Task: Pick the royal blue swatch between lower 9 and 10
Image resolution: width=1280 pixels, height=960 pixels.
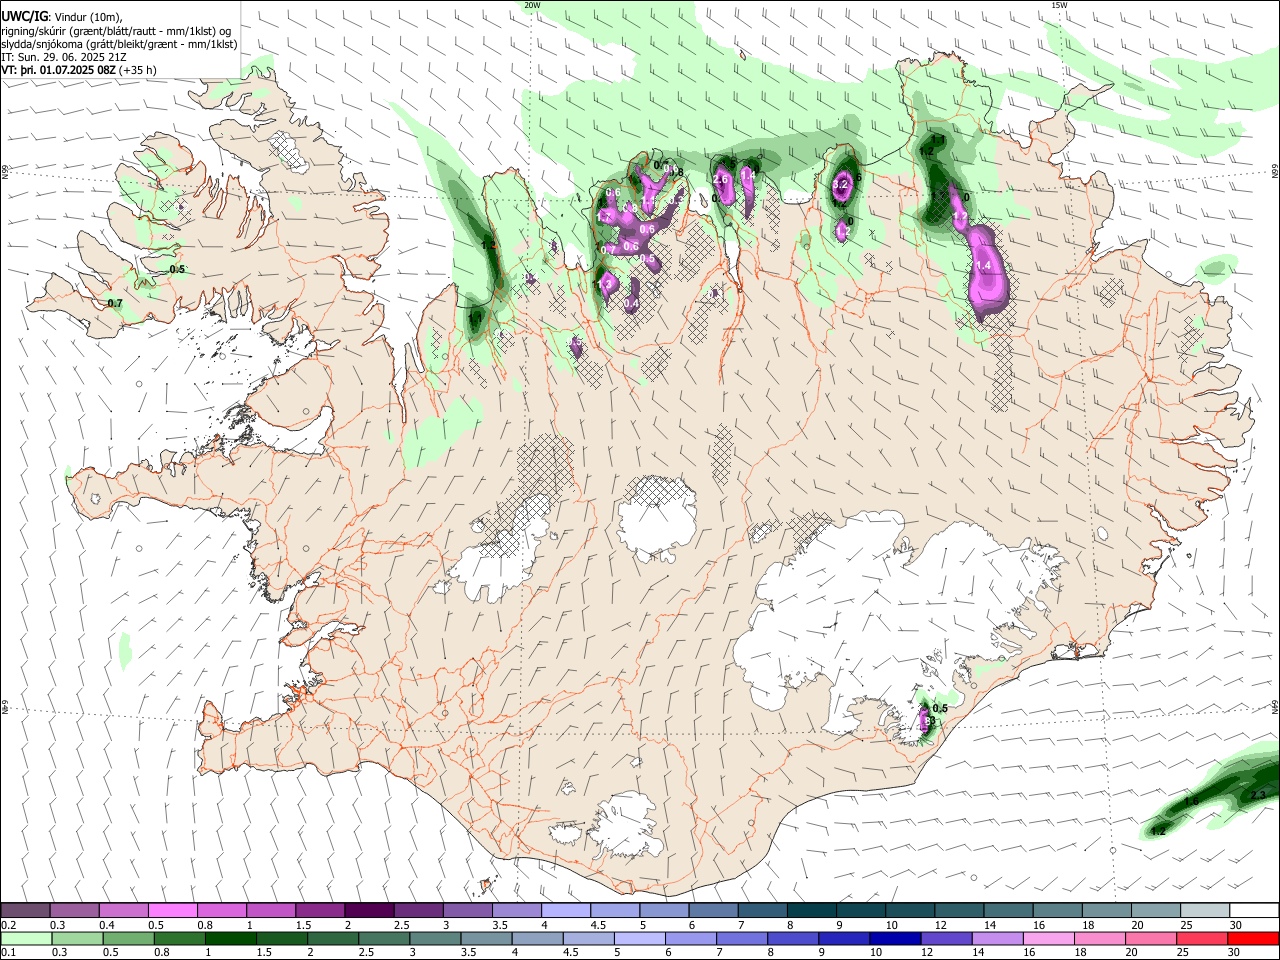Action: pyautogui.click(x=842, y=939)
